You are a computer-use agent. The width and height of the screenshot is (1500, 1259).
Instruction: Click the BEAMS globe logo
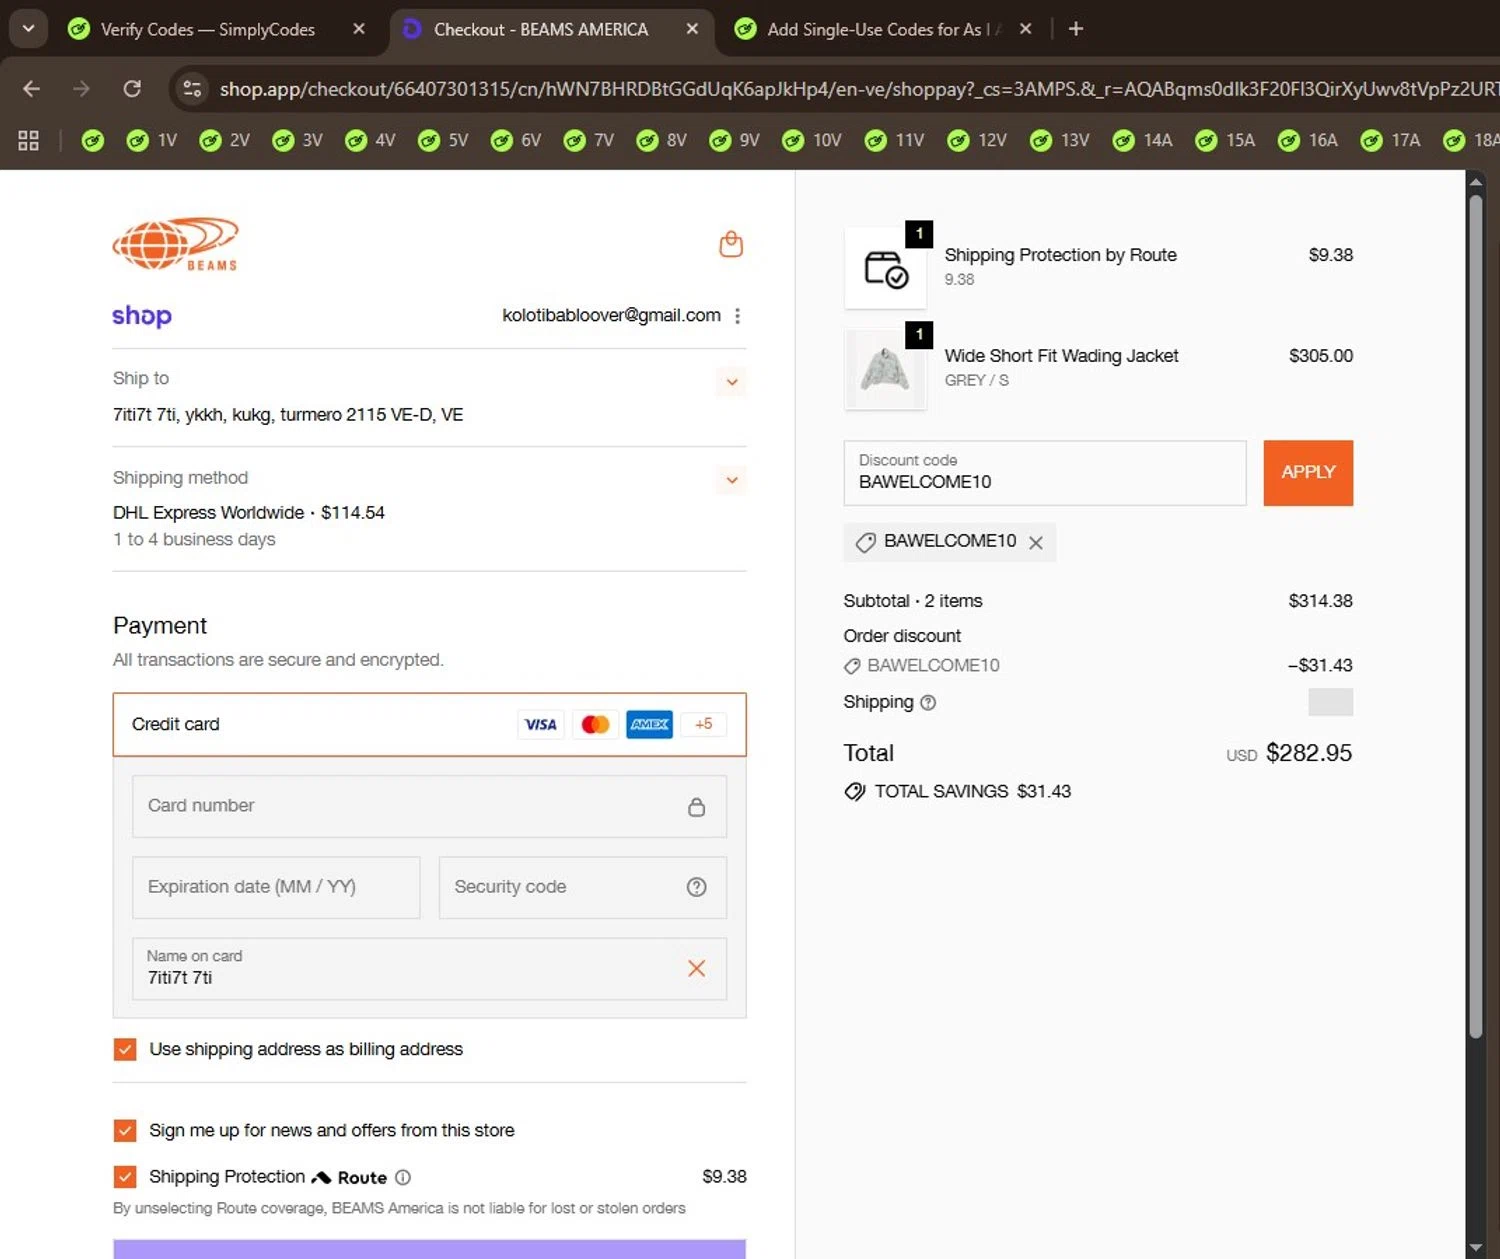pos(176,244)
